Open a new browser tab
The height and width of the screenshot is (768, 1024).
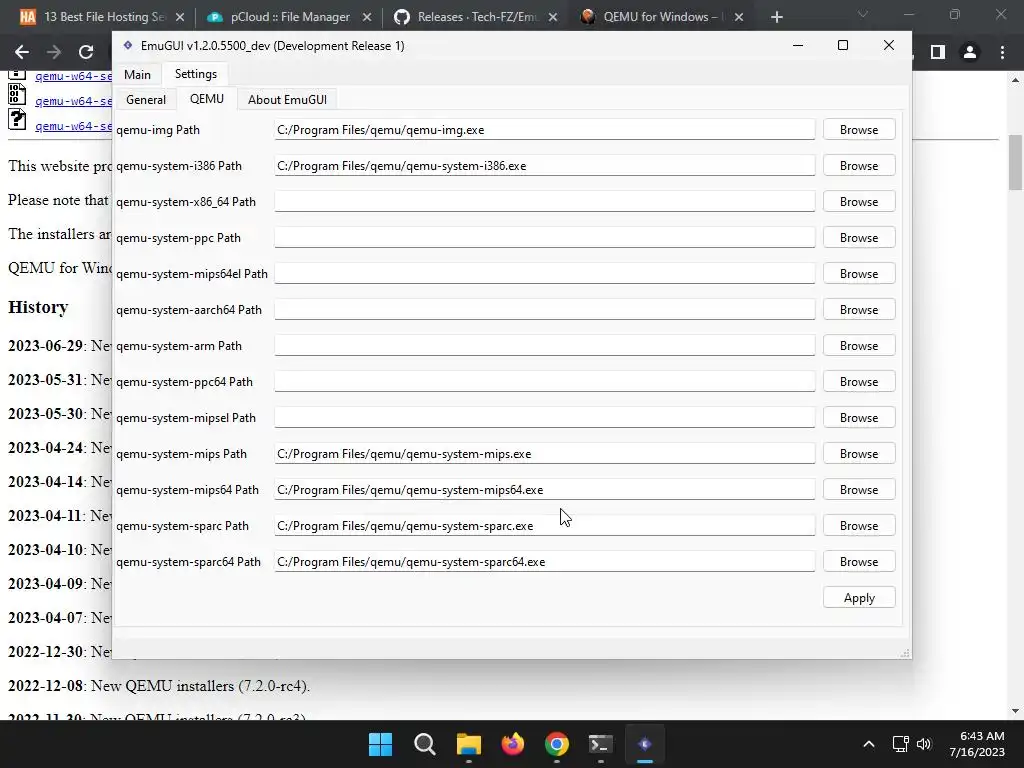(x=776, y=17)
